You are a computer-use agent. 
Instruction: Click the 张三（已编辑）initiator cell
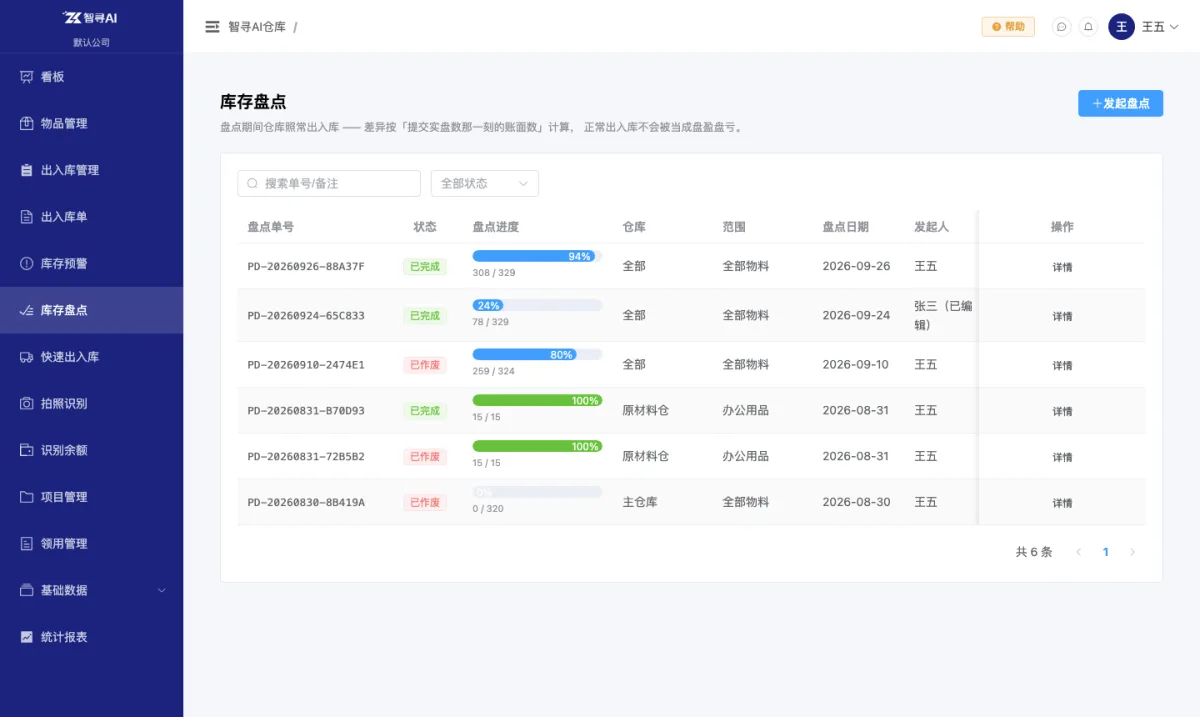point(943,315)
